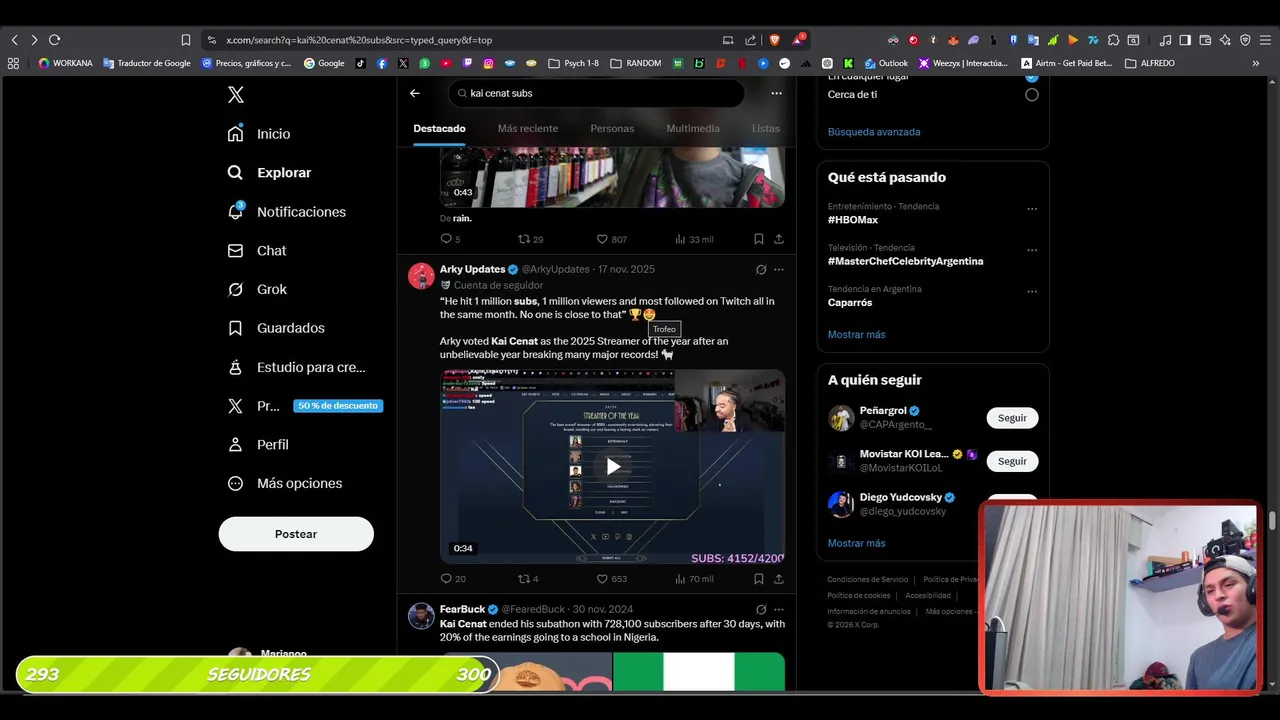Repost the Arky Updates post with 4 reposts
Screen dimensions: 1280x720
click(528, 578)
